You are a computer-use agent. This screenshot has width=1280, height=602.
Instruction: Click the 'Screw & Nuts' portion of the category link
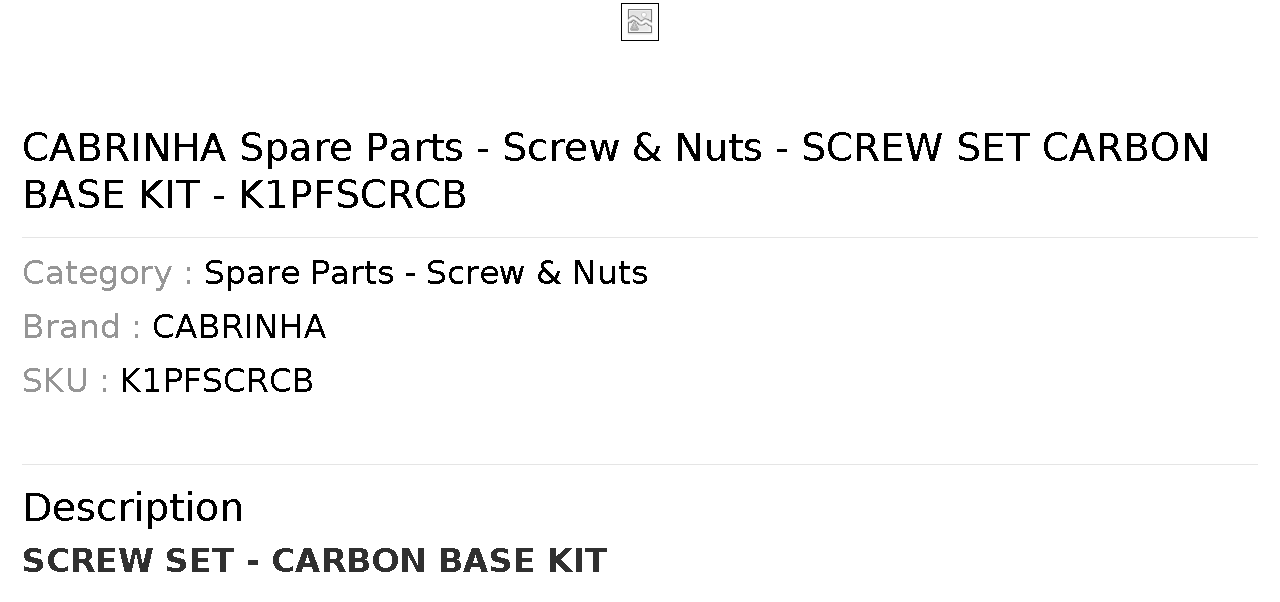point(537,273)
